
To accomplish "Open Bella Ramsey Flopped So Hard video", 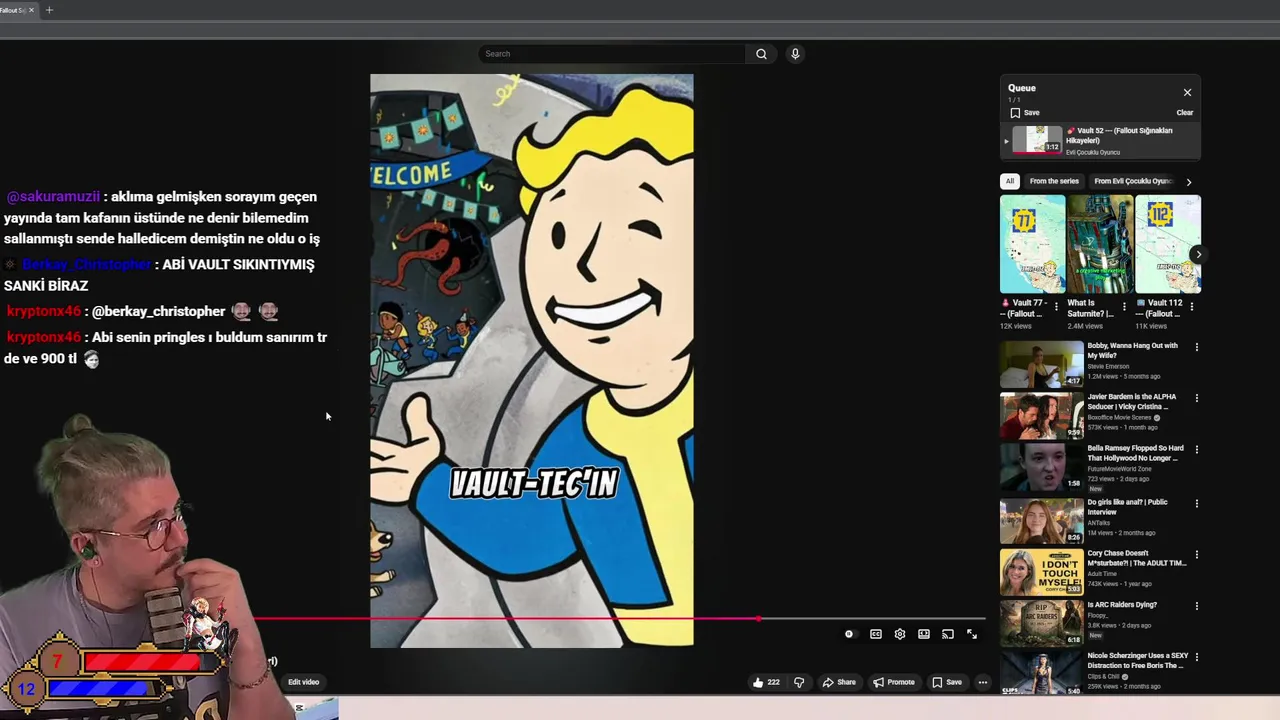I will [x=1041, y=466].
